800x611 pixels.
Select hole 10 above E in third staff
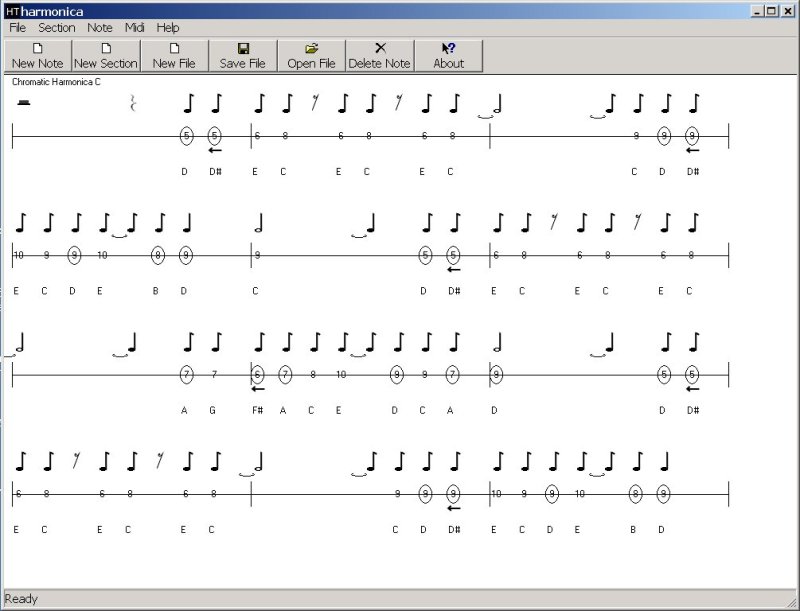point(341,375)
